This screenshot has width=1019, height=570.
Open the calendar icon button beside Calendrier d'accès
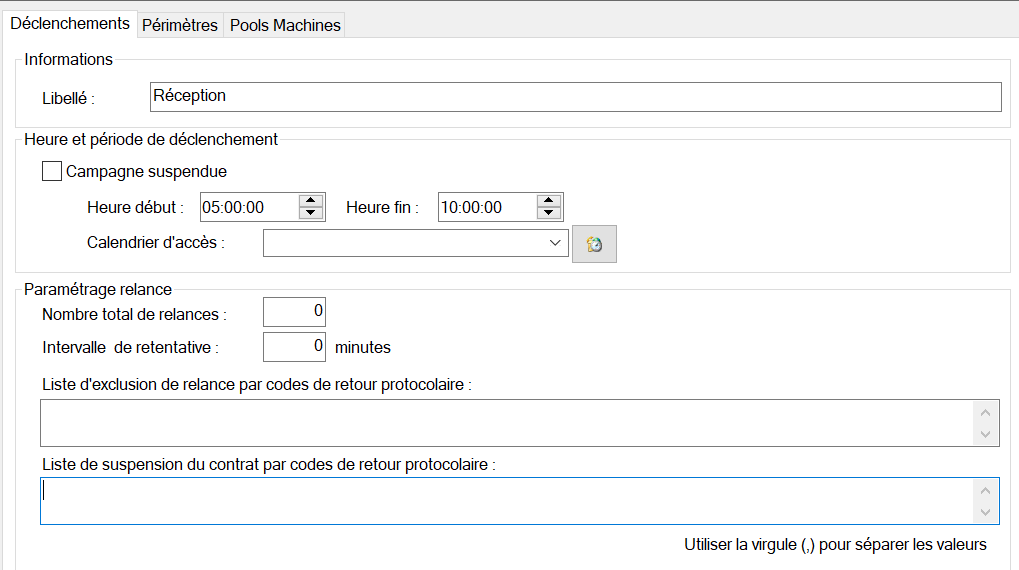pyautogui.click(x=594, y=244)
